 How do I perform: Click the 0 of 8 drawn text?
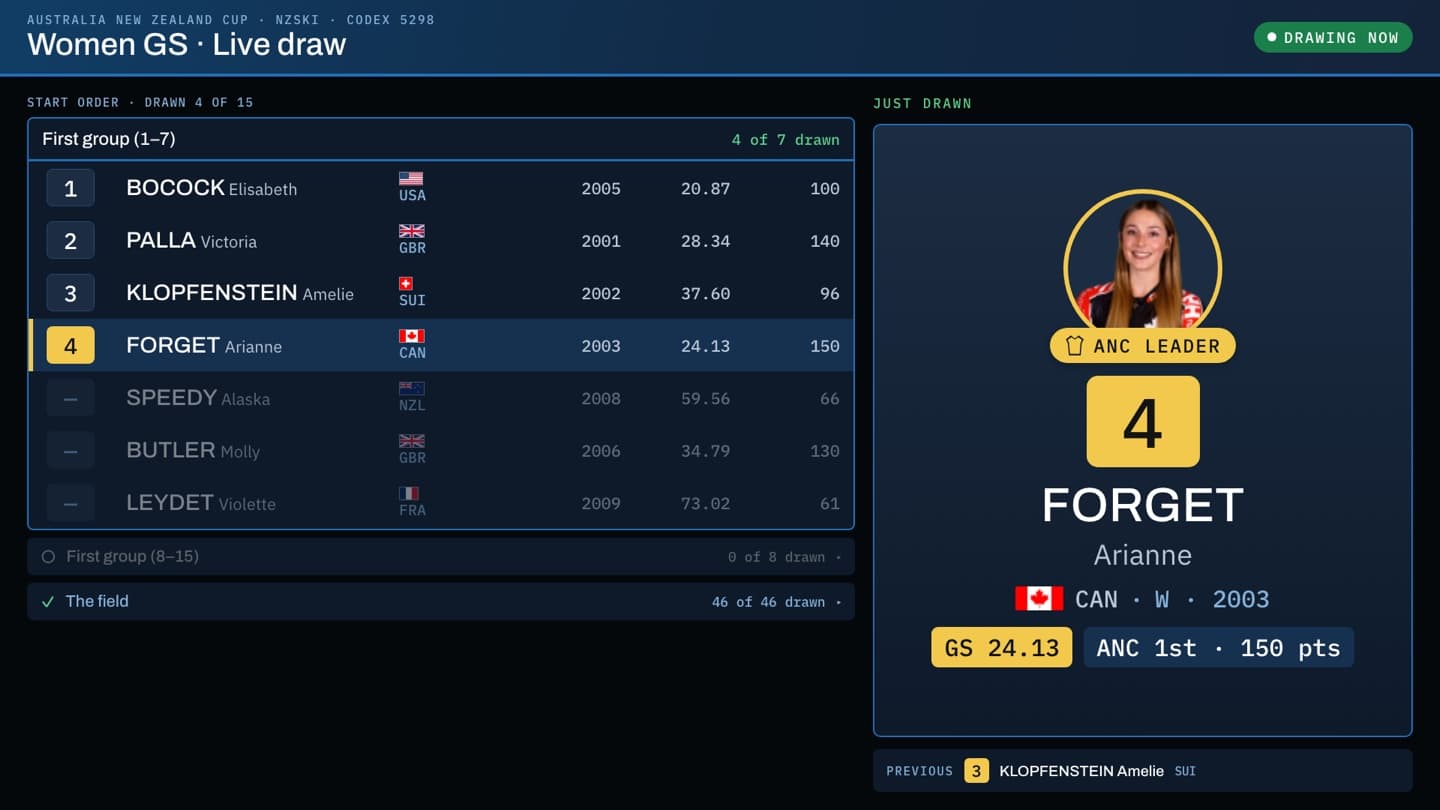coord(776,557)
